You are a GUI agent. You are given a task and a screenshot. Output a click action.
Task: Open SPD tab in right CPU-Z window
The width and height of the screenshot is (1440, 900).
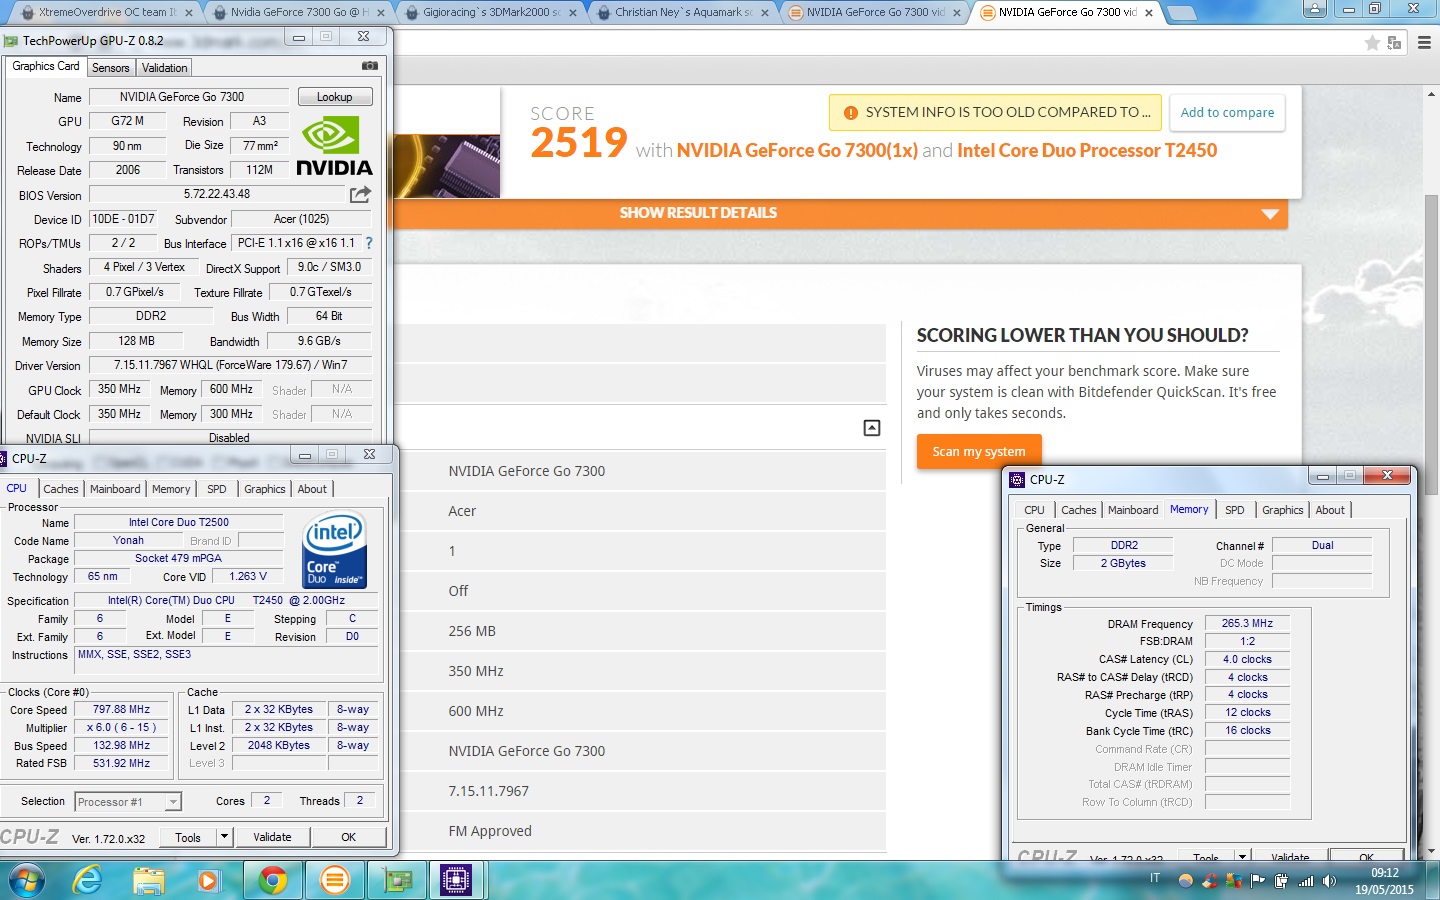pyautogui.click(x=1235, y=510)
